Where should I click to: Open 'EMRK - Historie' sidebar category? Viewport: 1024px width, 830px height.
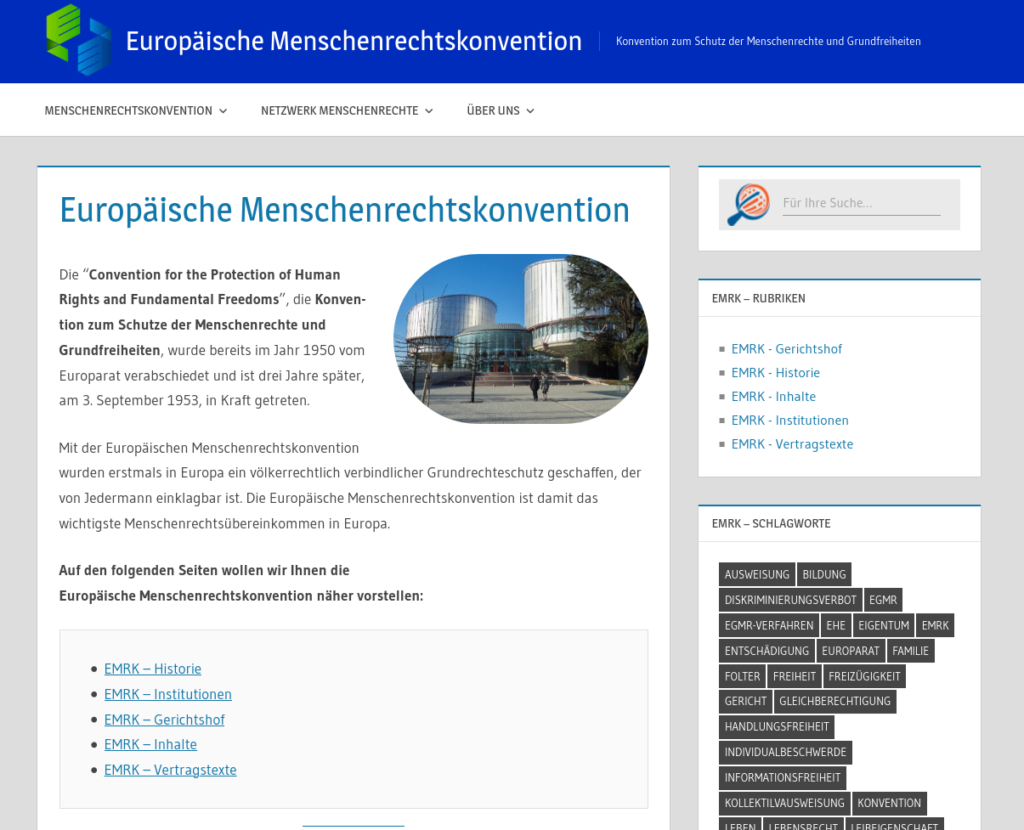(775, 373)
